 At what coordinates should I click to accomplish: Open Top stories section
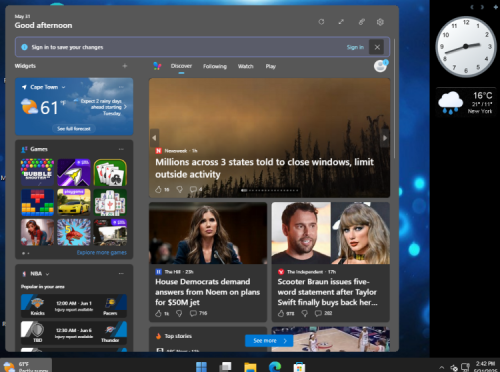[x=178, y=336]
